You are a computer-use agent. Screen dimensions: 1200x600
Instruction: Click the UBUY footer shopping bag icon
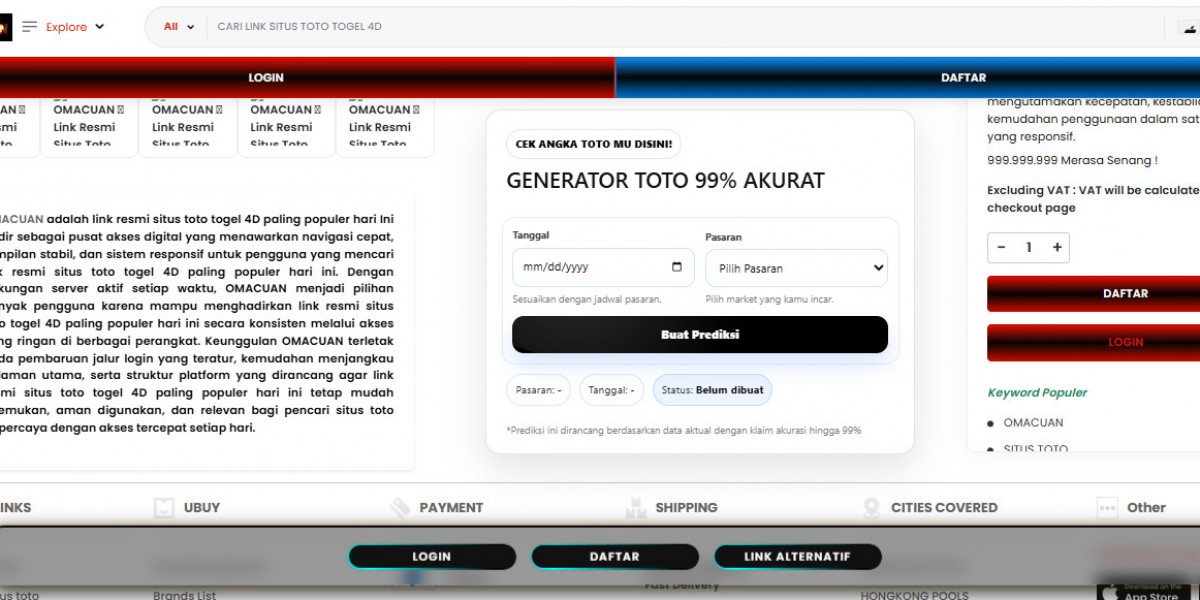tap(164, 508)
